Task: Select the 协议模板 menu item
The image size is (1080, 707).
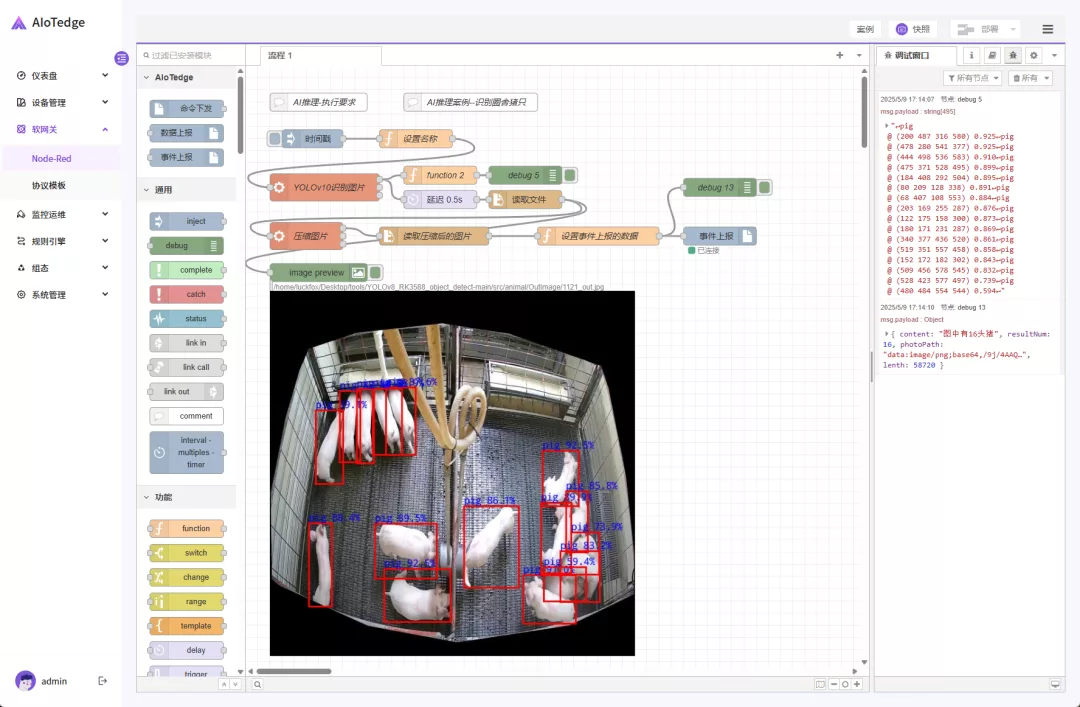Action: click(x=49, y=186)
